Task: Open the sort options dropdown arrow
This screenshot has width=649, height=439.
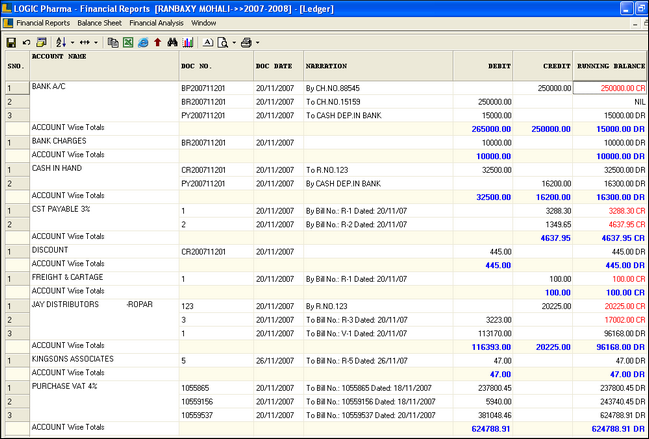Action: tap(72, 42)
